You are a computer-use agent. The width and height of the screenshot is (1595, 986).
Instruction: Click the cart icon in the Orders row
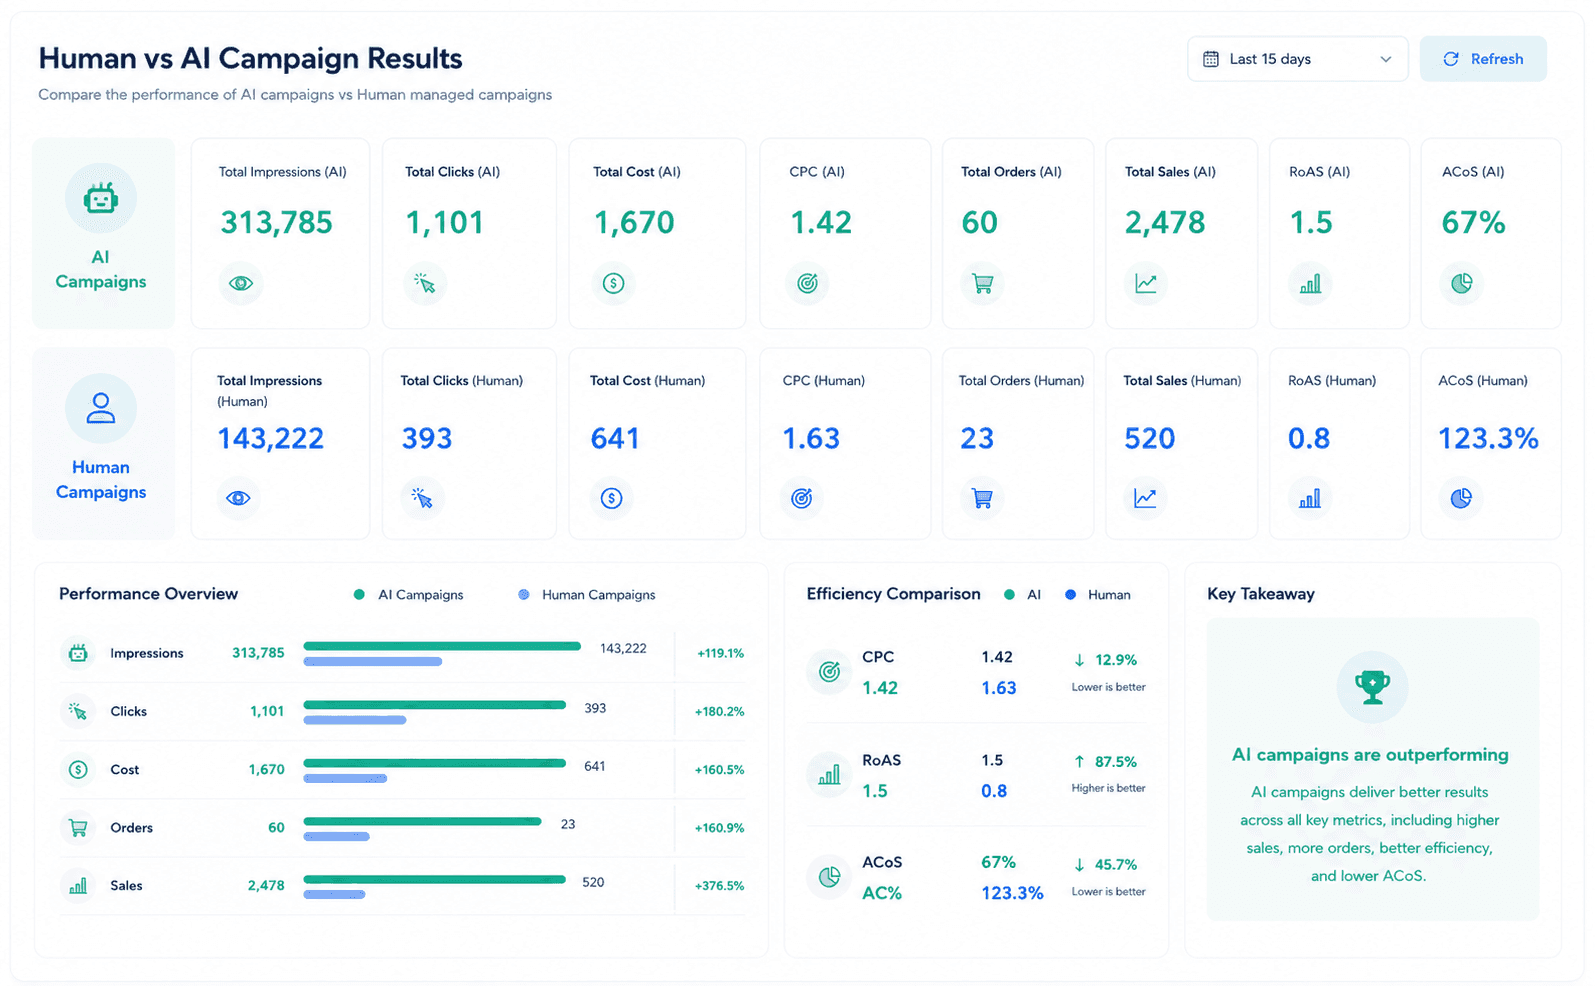point(78,827)
